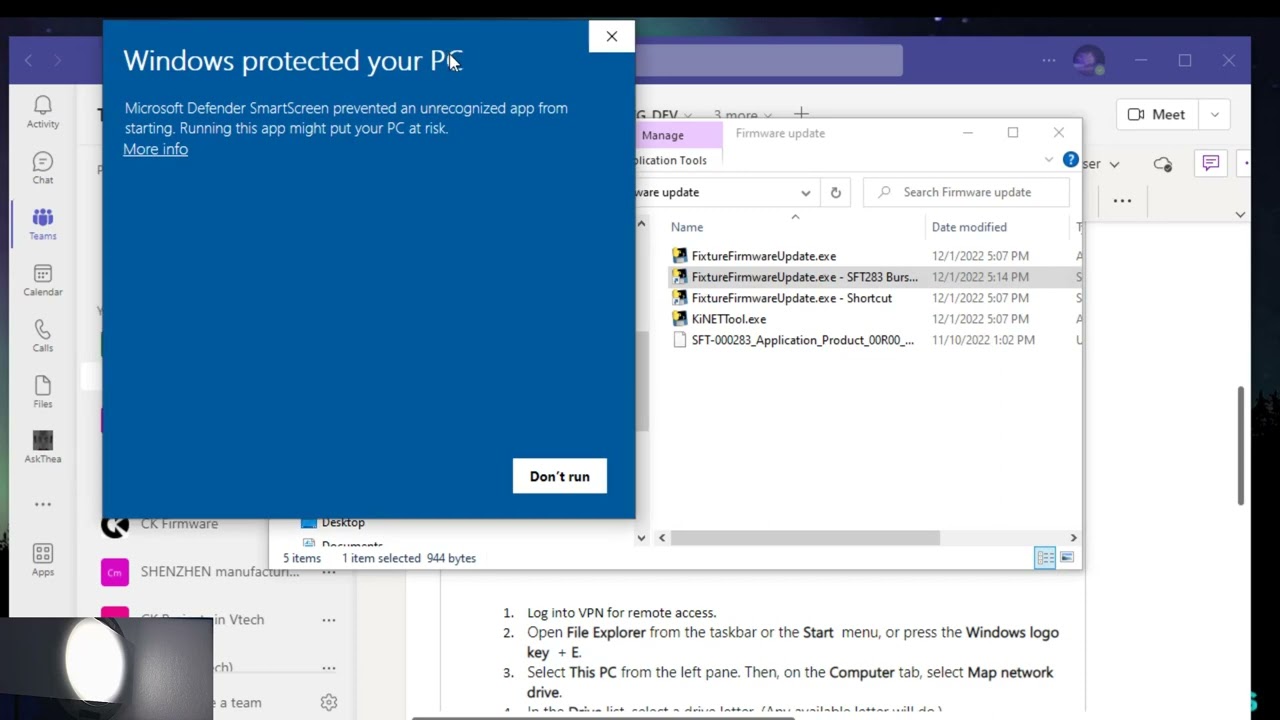The height and width of the screenshot is (720, 1280).
Task: Select KiNETTool.exe file
Action: 729,319
